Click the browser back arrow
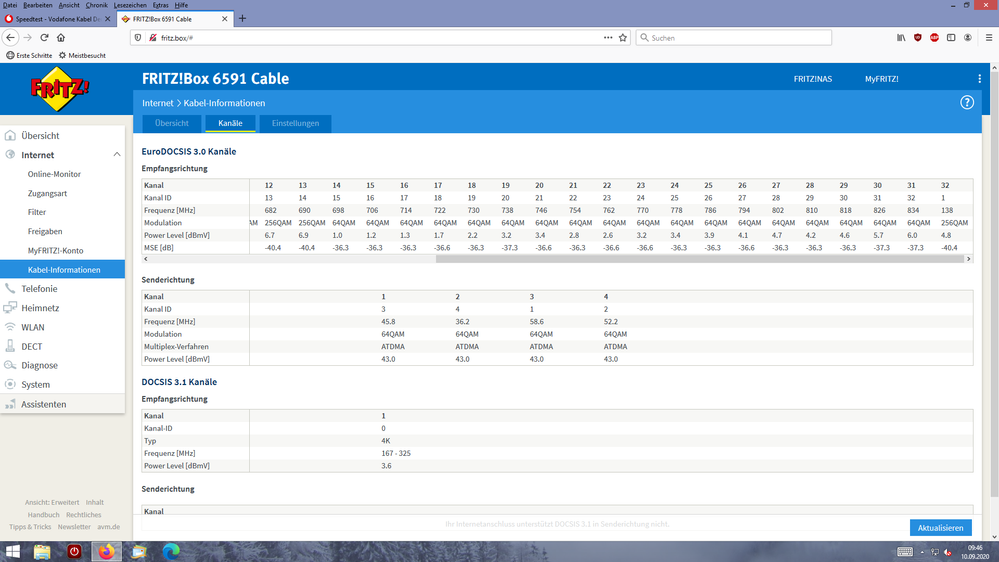The height and width of the screenshot is (562, 999). pos(10,38)
